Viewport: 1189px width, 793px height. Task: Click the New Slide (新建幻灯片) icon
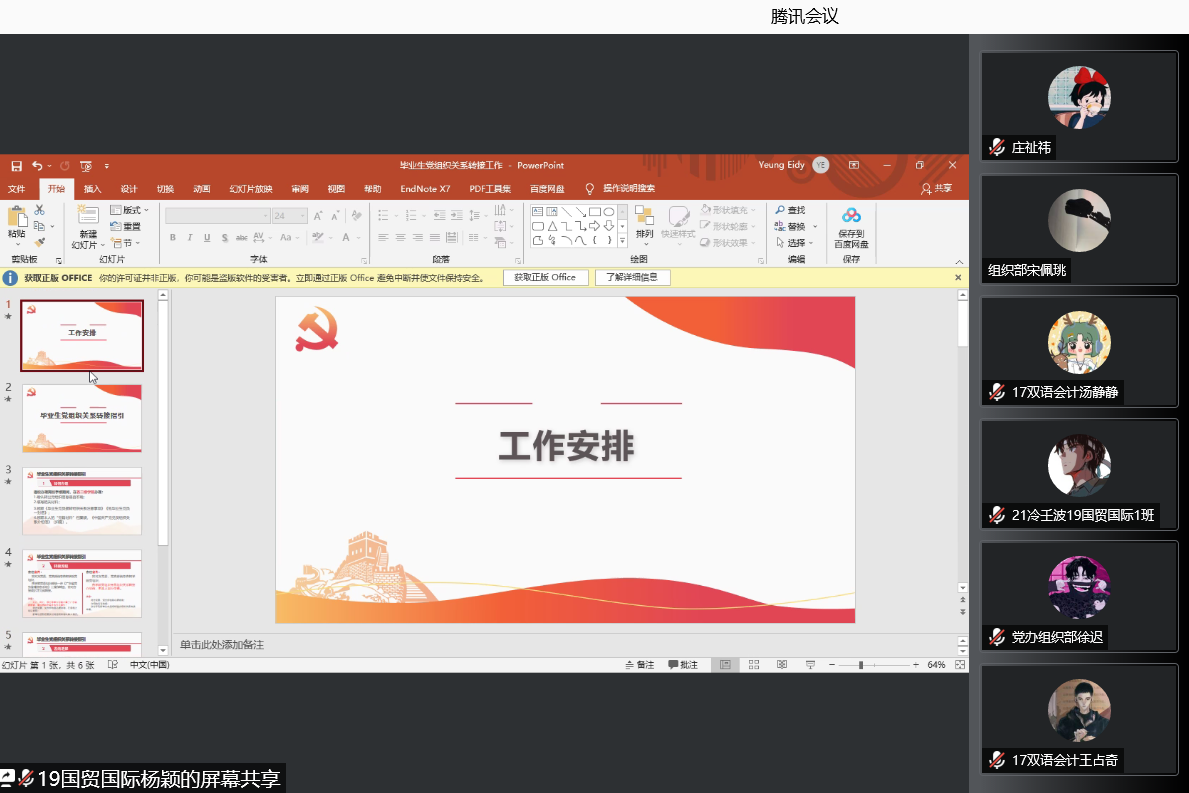(88, 222)
